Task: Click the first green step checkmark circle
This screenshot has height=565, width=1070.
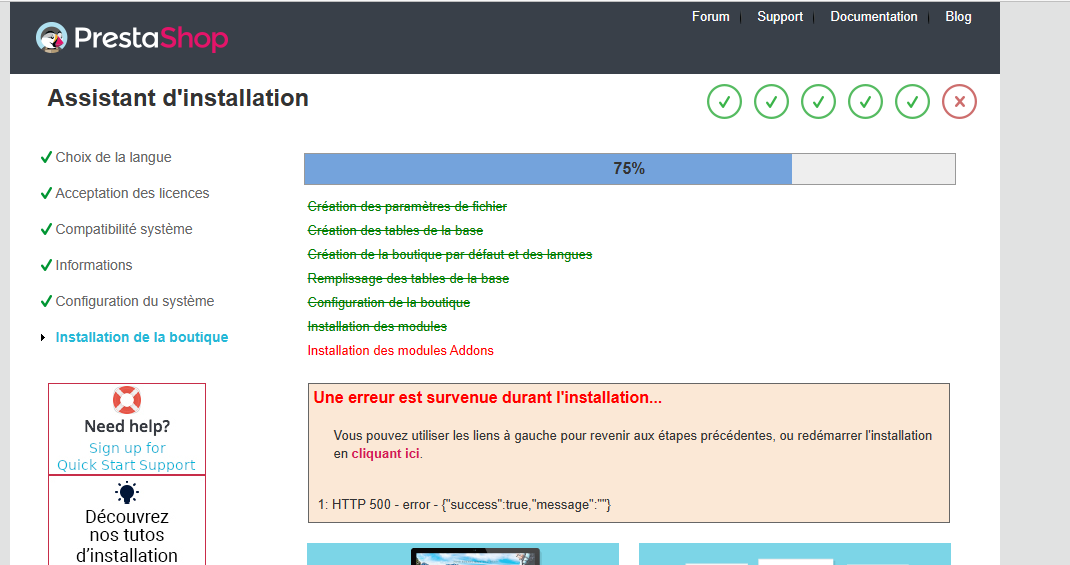Action: pyautogui.click(x=724, y=102)
